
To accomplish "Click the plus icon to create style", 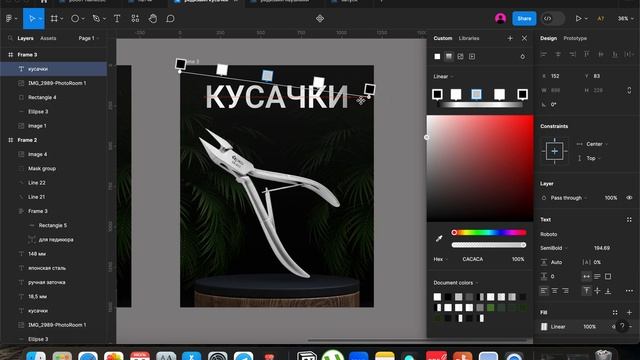I will 510,38.
